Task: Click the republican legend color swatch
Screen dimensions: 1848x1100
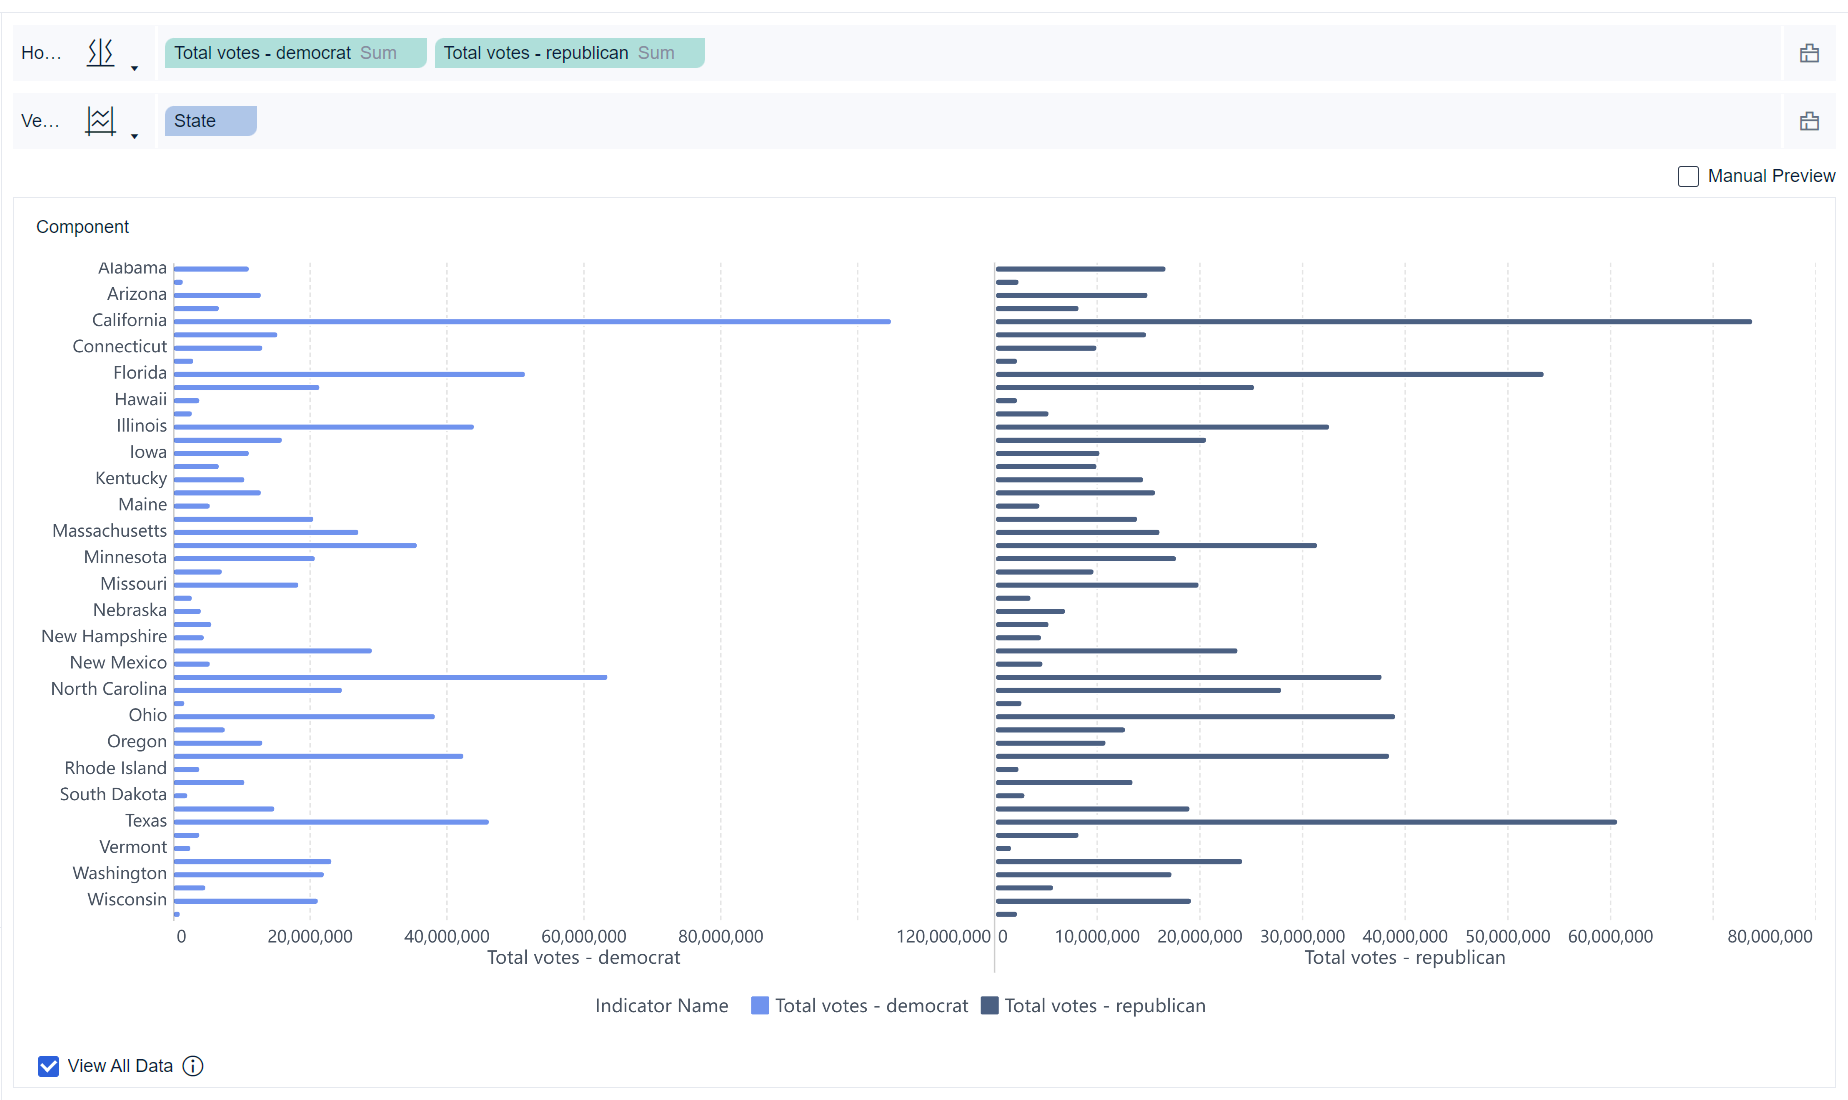Action: tap(990, 1005)
